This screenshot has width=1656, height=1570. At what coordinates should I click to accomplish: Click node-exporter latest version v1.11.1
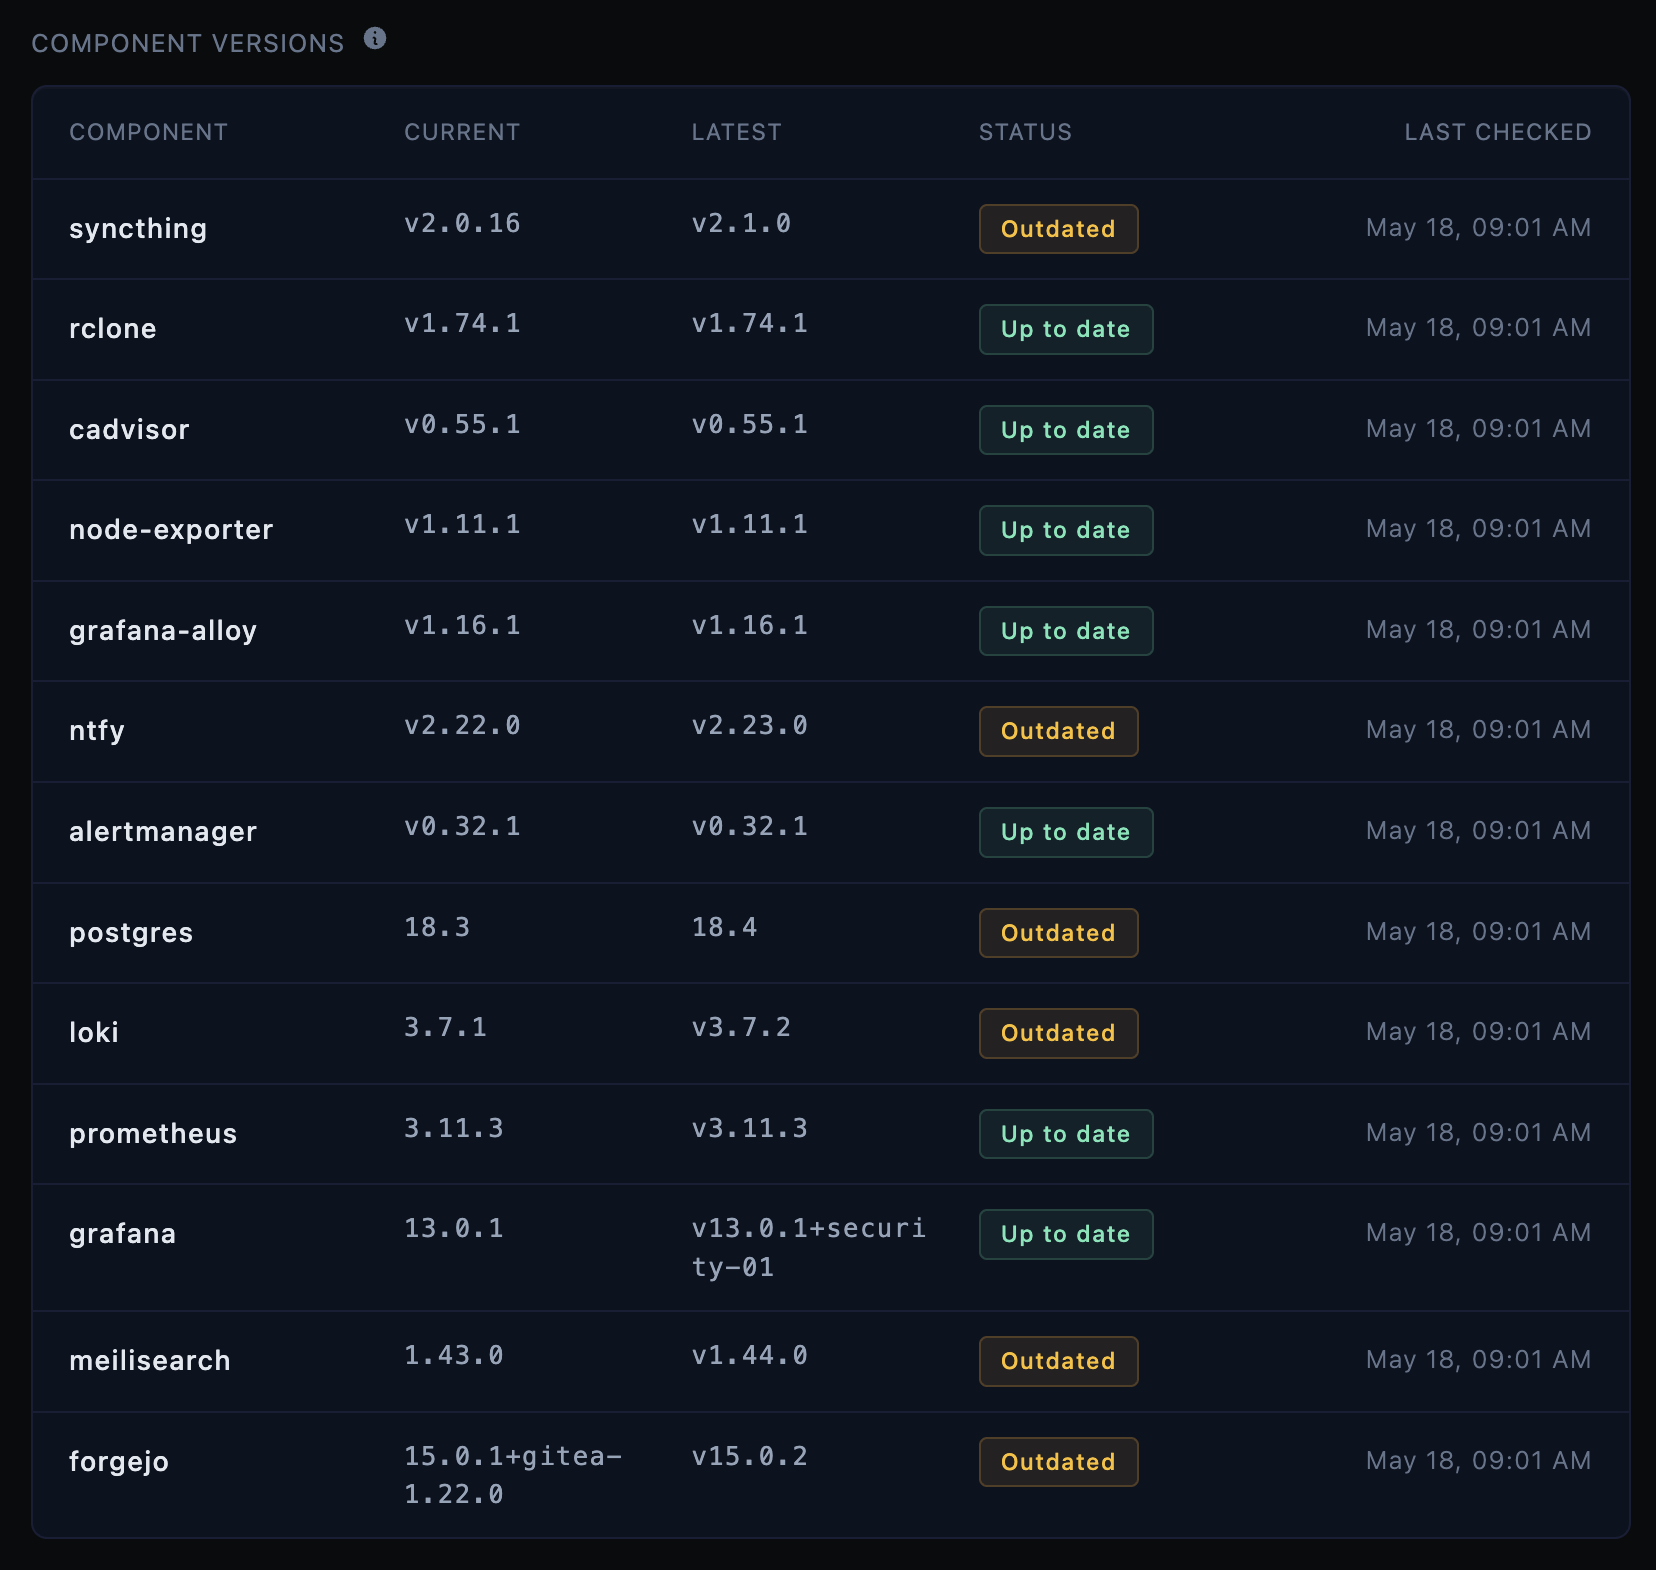pyautogui.click(x=749, y=524)
